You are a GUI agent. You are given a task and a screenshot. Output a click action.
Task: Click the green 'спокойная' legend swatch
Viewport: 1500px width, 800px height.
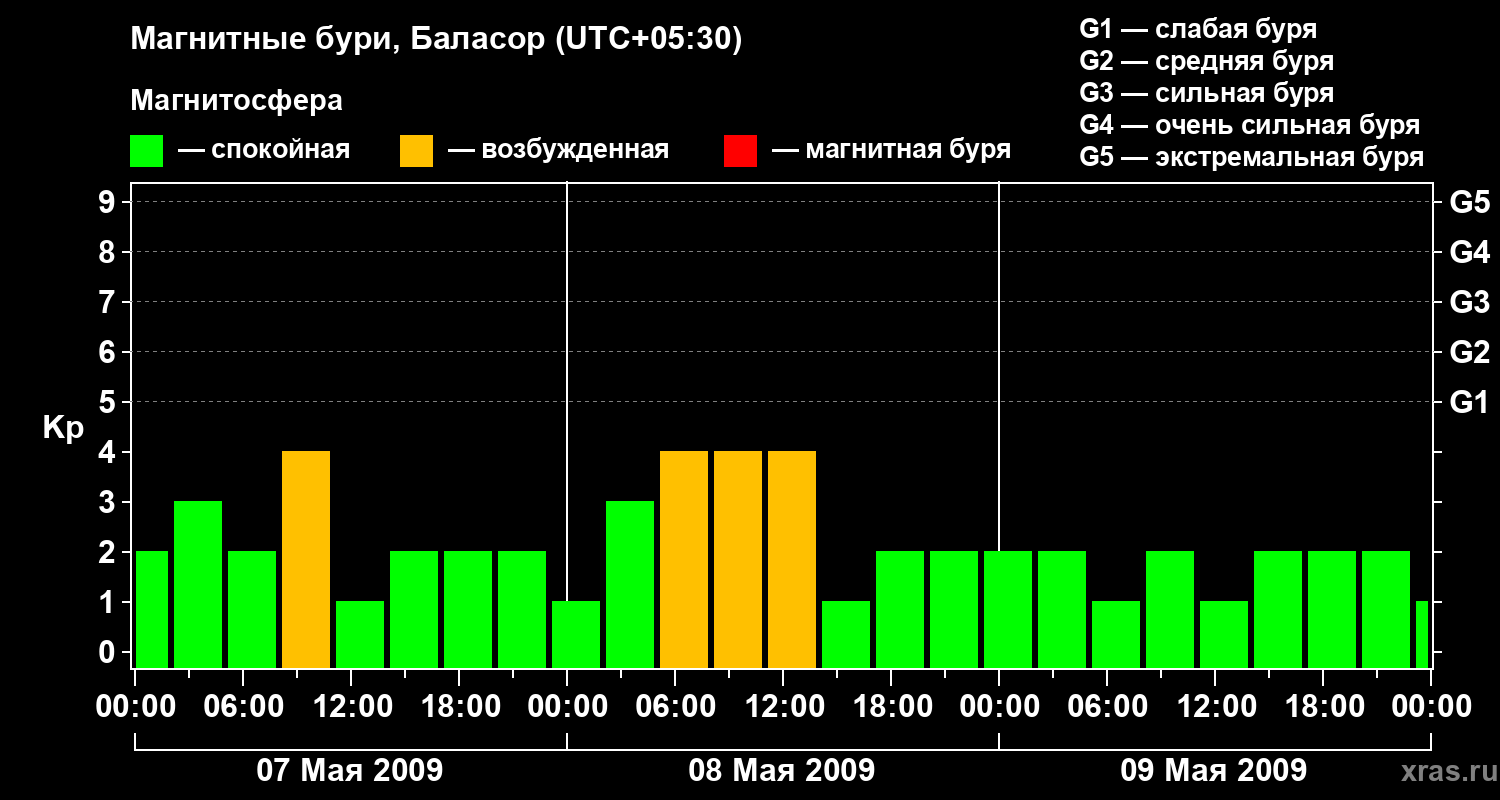click(146, 151)
